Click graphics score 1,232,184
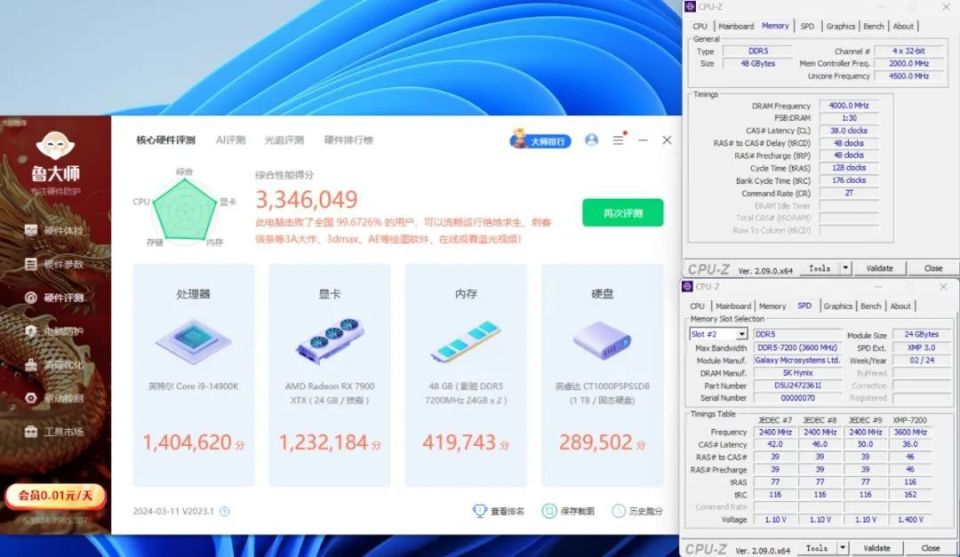This screenshot has width=960, height=557. (x=324, y=442)
